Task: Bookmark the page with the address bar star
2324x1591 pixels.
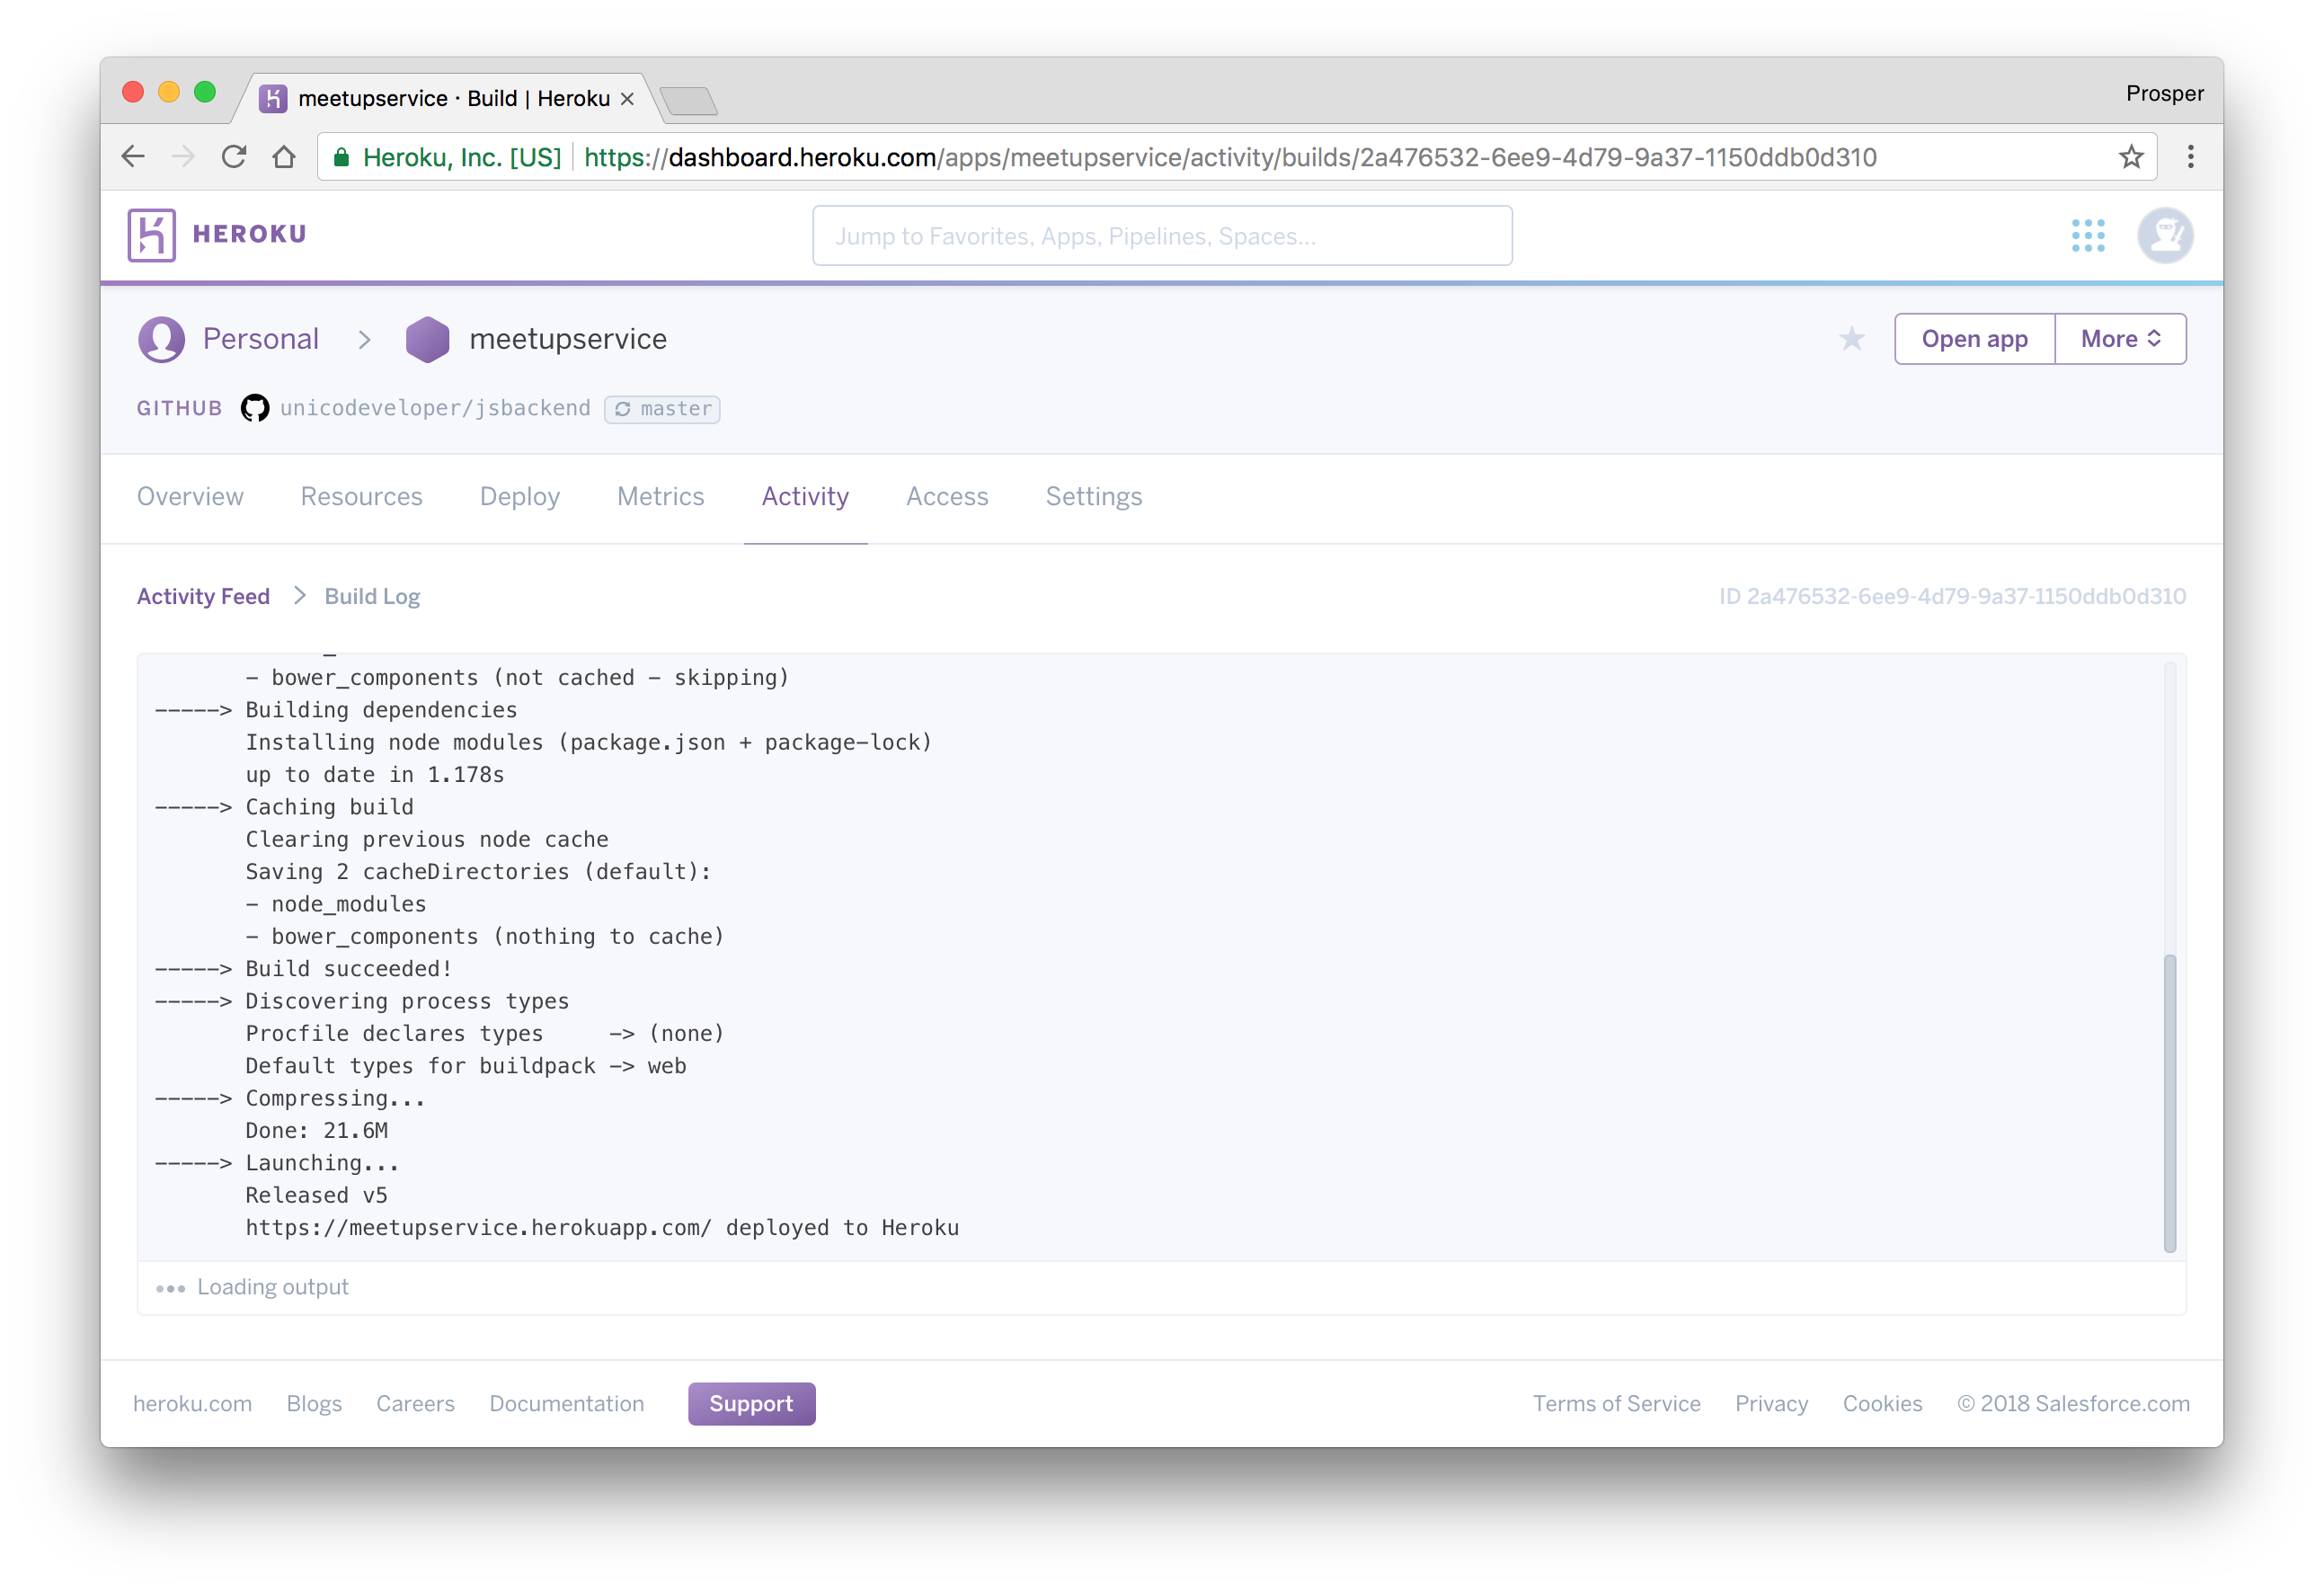Action: pyautogui.click(x=2130, y=157)
